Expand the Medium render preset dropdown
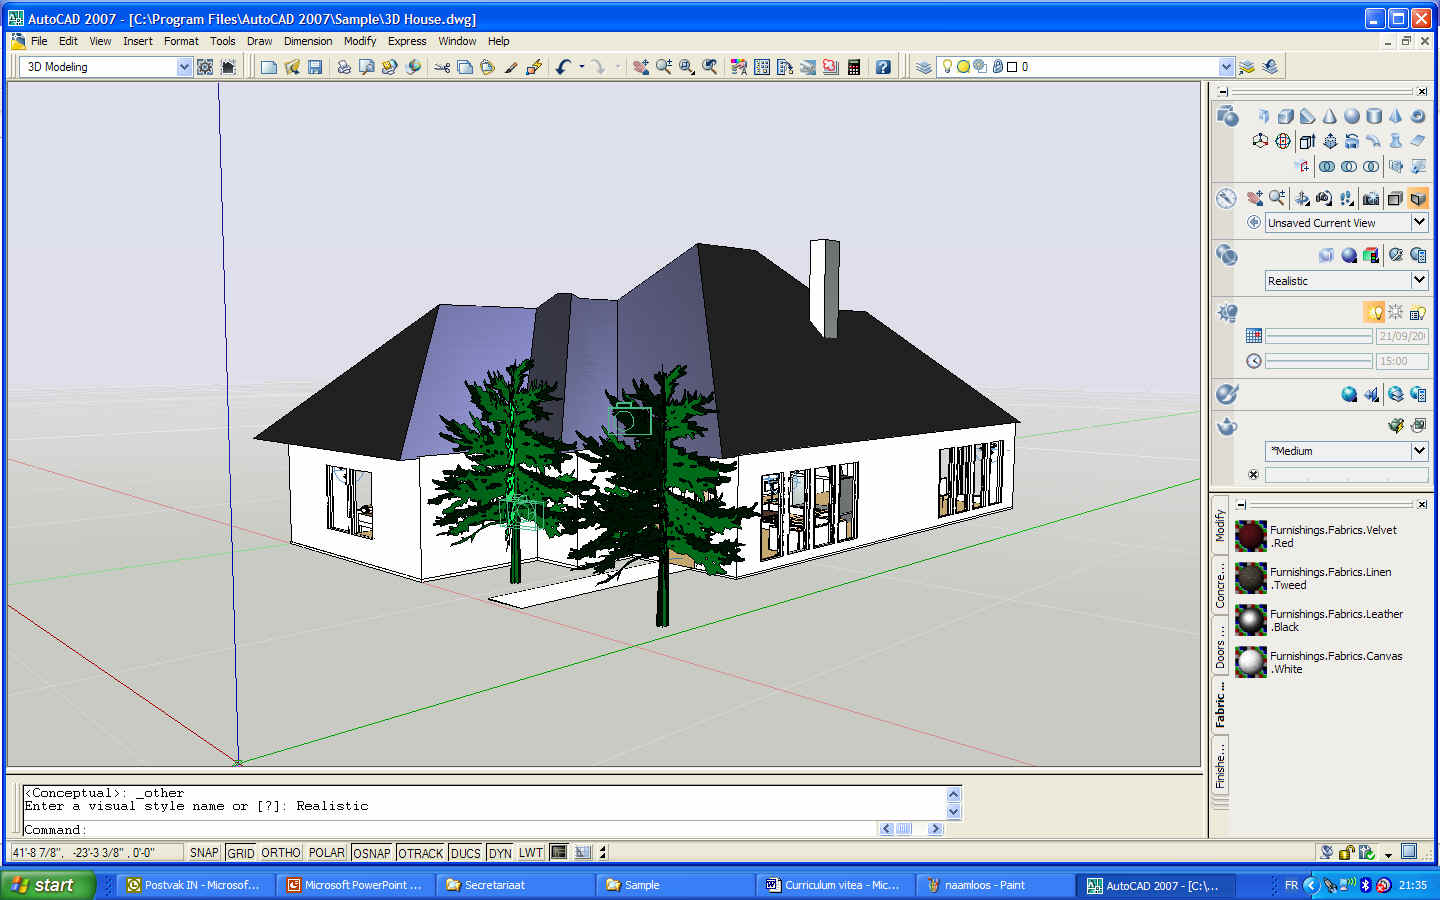Image resolution: width=1440 pixels, height=900 pixels. (1419, 450)
